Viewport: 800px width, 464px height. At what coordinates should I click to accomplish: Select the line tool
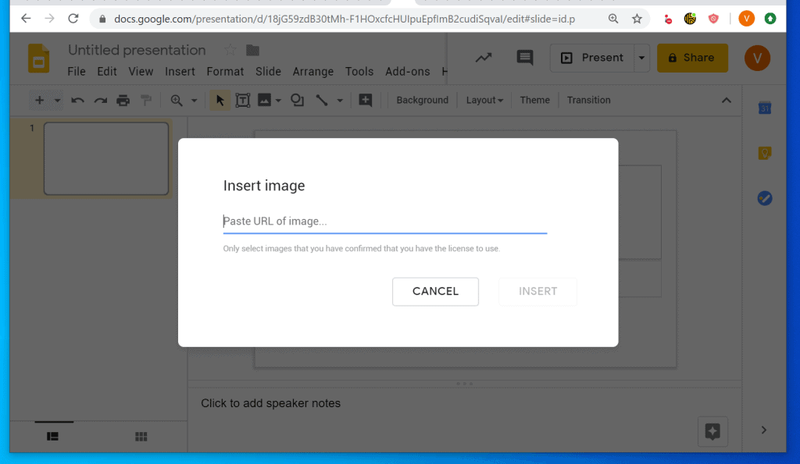tap(321, 100)
